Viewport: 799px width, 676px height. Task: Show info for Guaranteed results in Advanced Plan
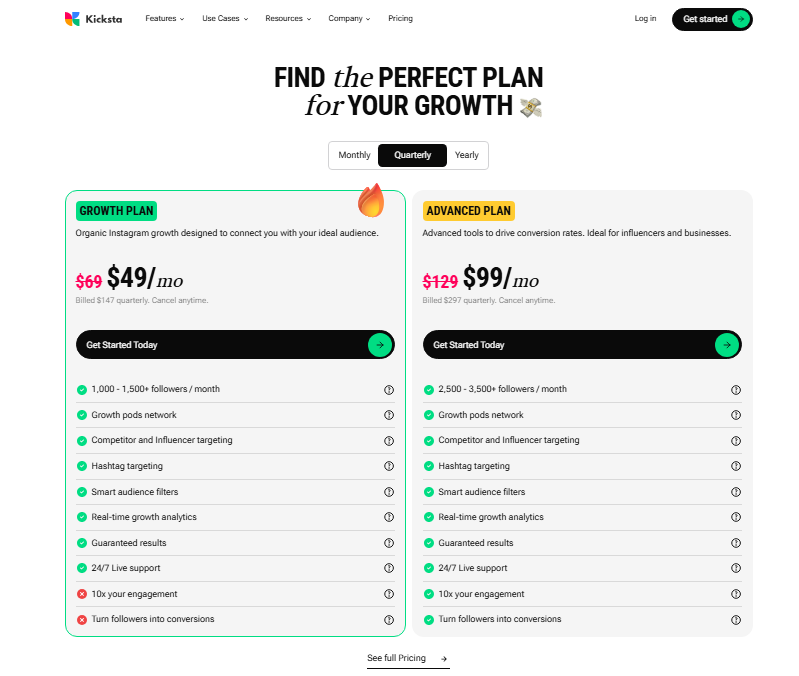(x=736, y=543)
